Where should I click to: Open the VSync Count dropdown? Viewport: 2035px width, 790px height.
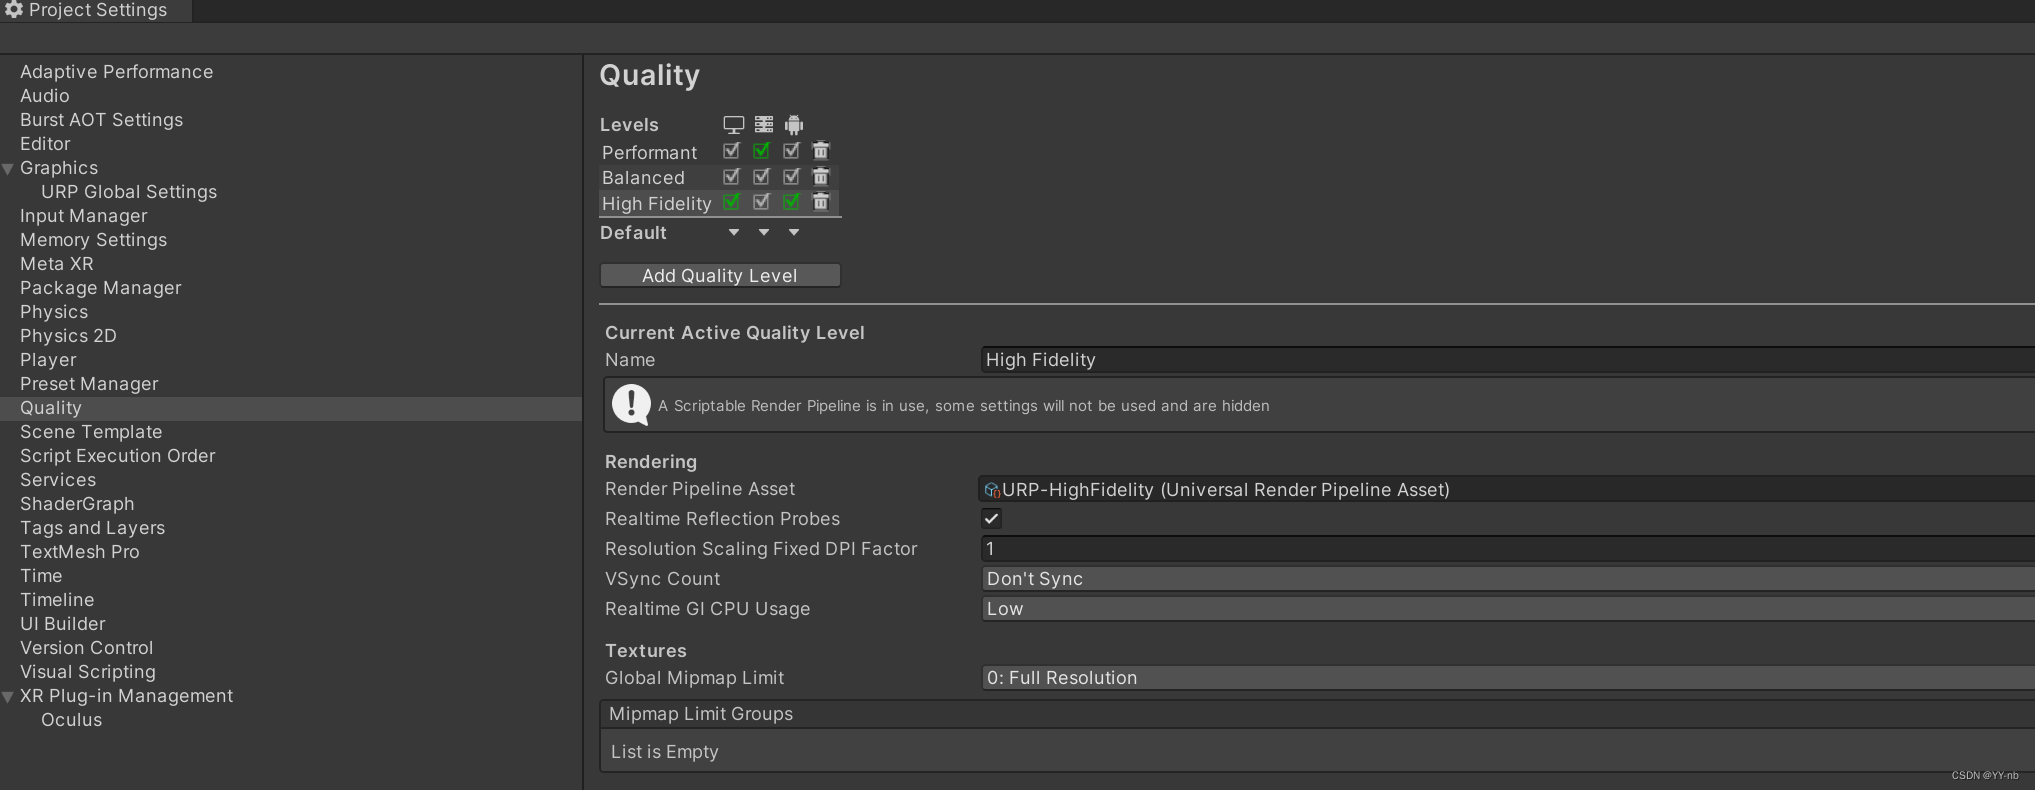pyautogui.click(x=1508, y=579)
